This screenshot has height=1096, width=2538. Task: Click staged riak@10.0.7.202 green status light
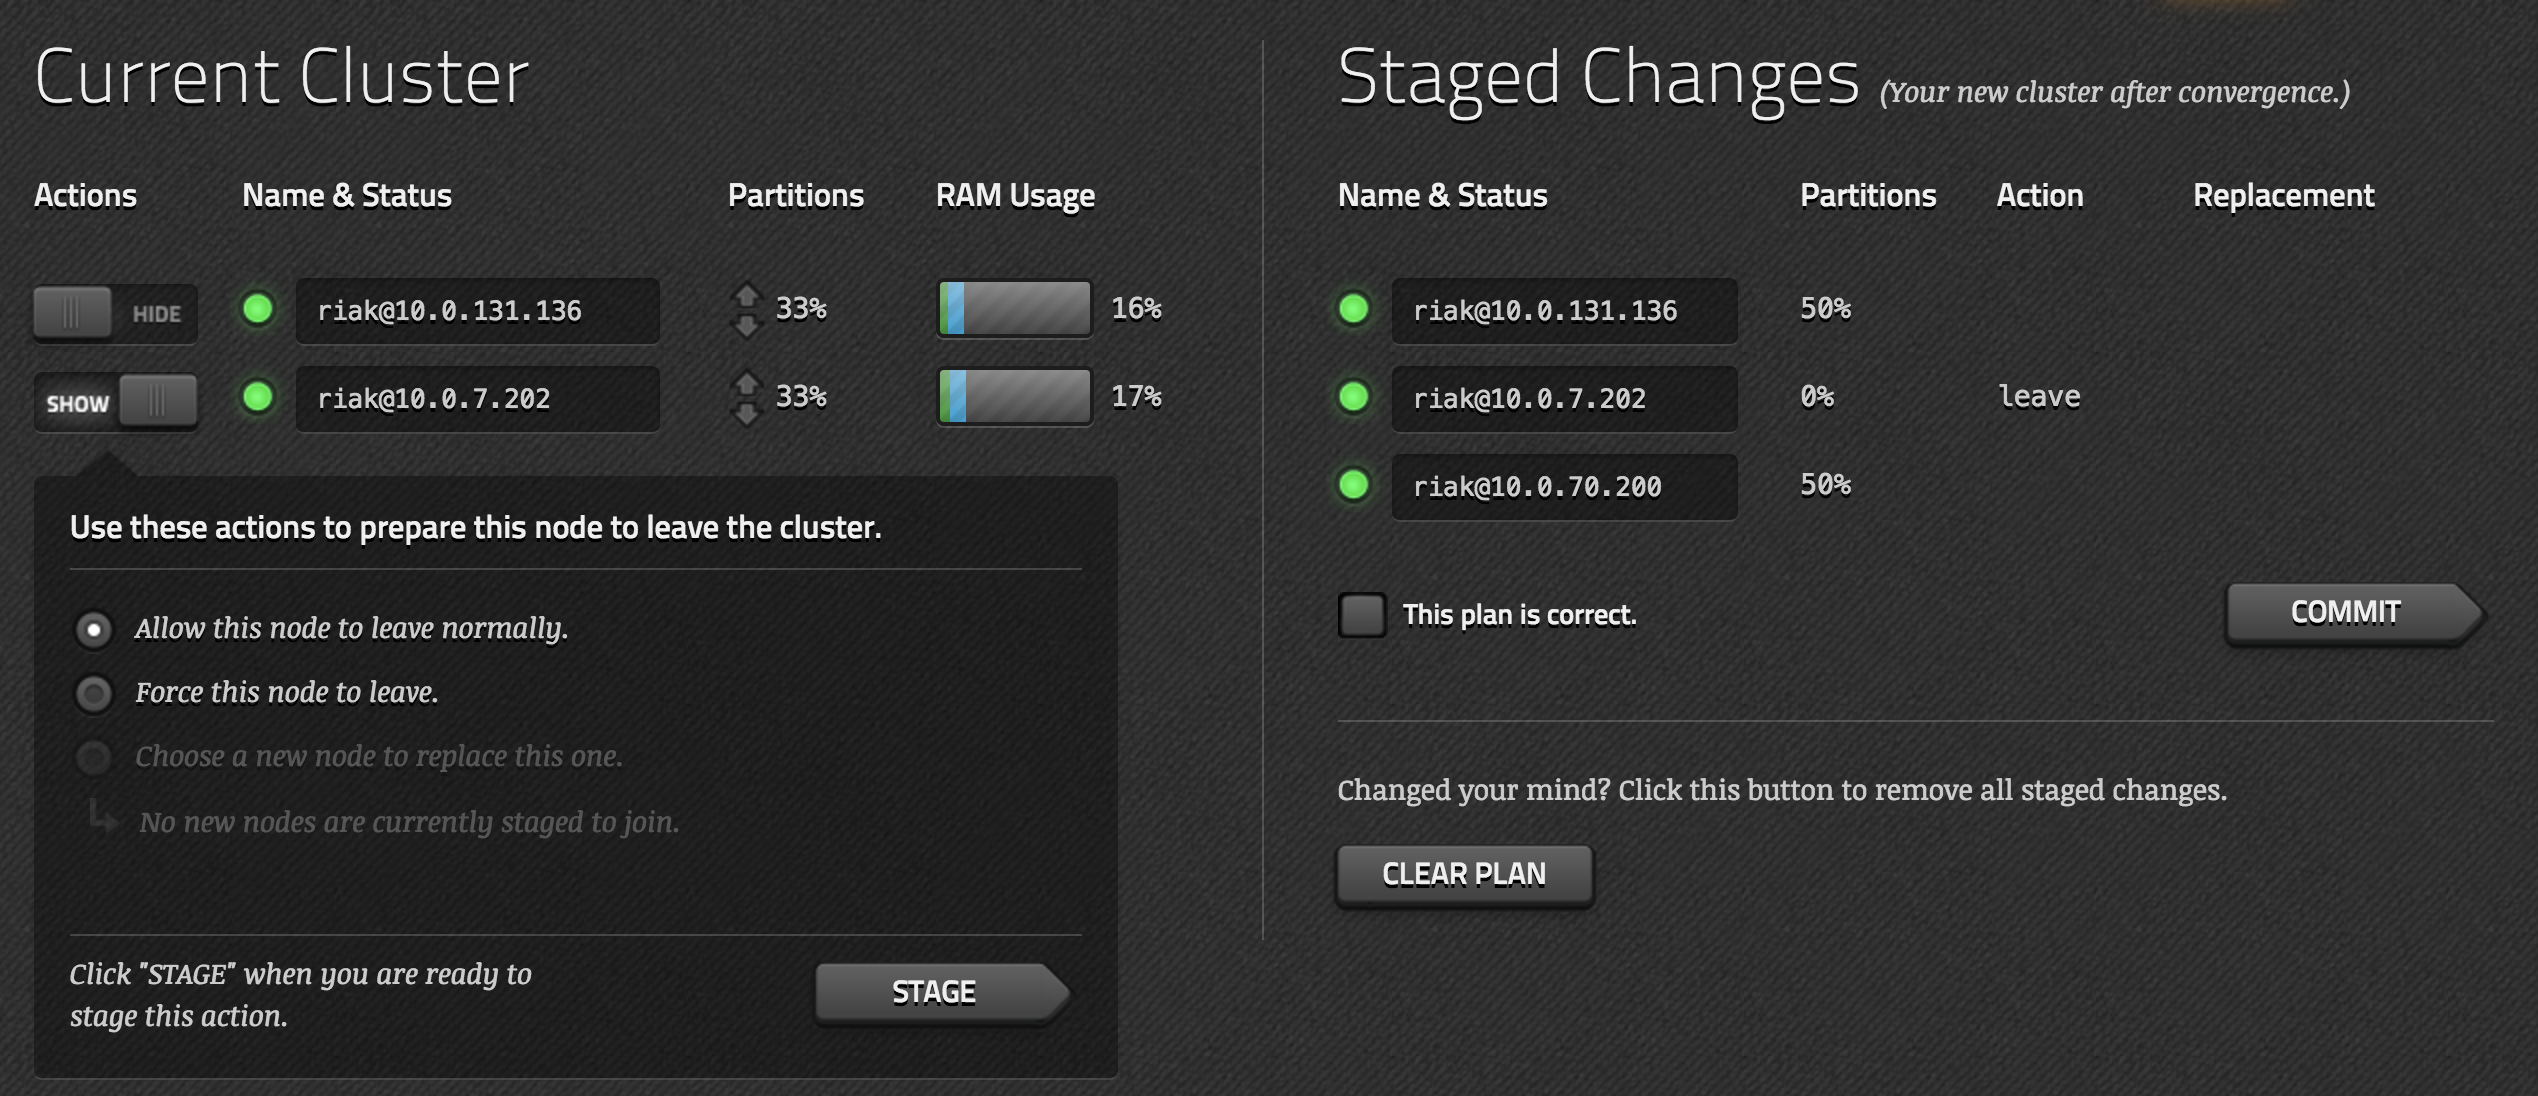1354,397
